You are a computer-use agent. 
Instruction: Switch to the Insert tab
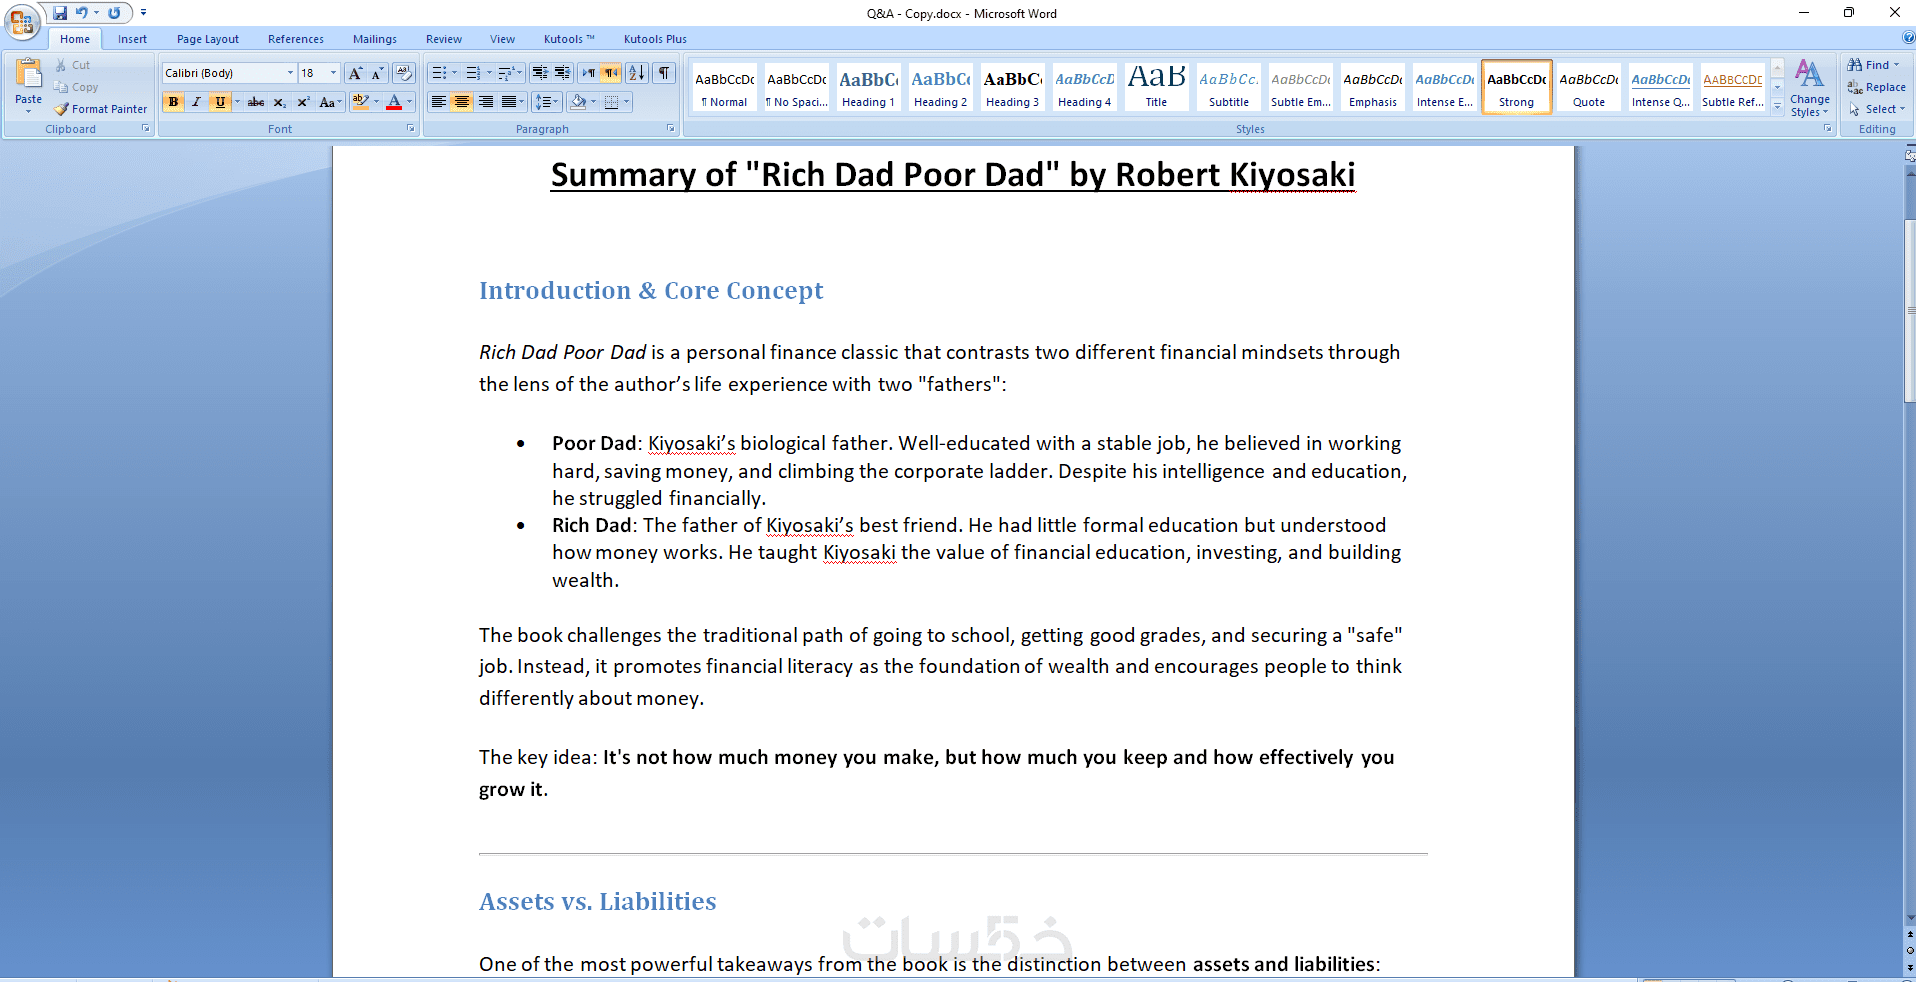132,39
